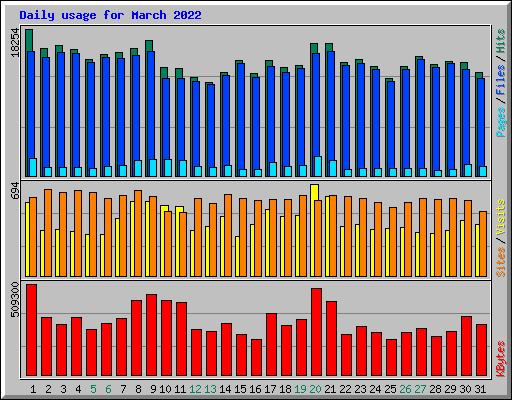
Task: Click green weekend day label 20
Action: [x=315, y=389]
